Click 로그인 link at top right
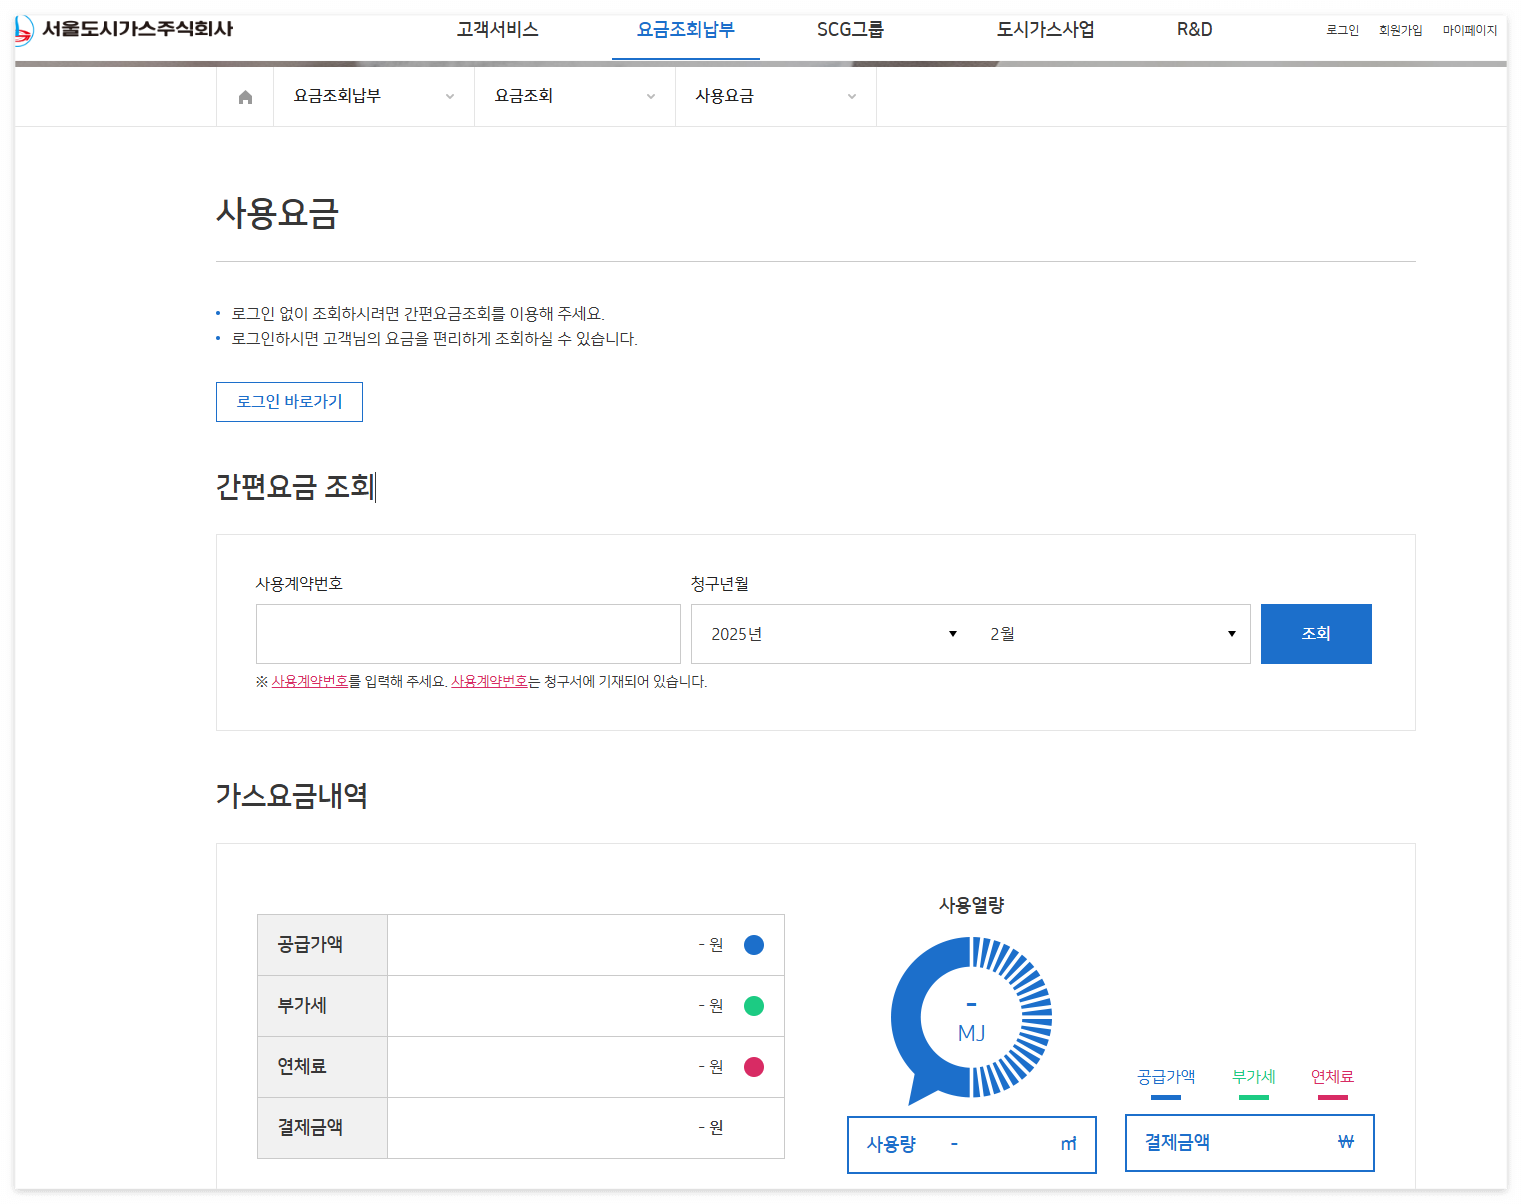The height and width of the screenshot is (1204, 1522). click(x=1342, y=30)
